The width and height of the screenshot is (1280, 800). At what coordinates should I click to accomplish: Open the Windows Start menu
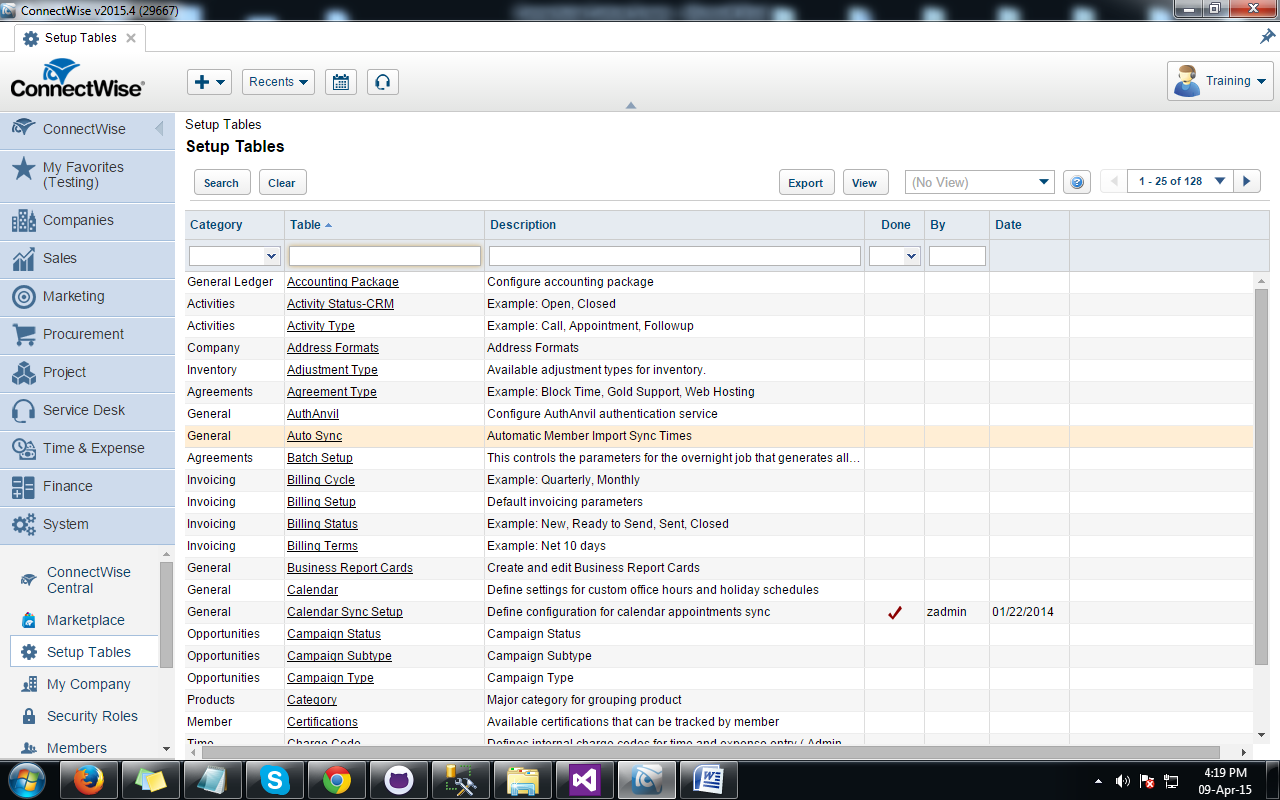(26, 779)
